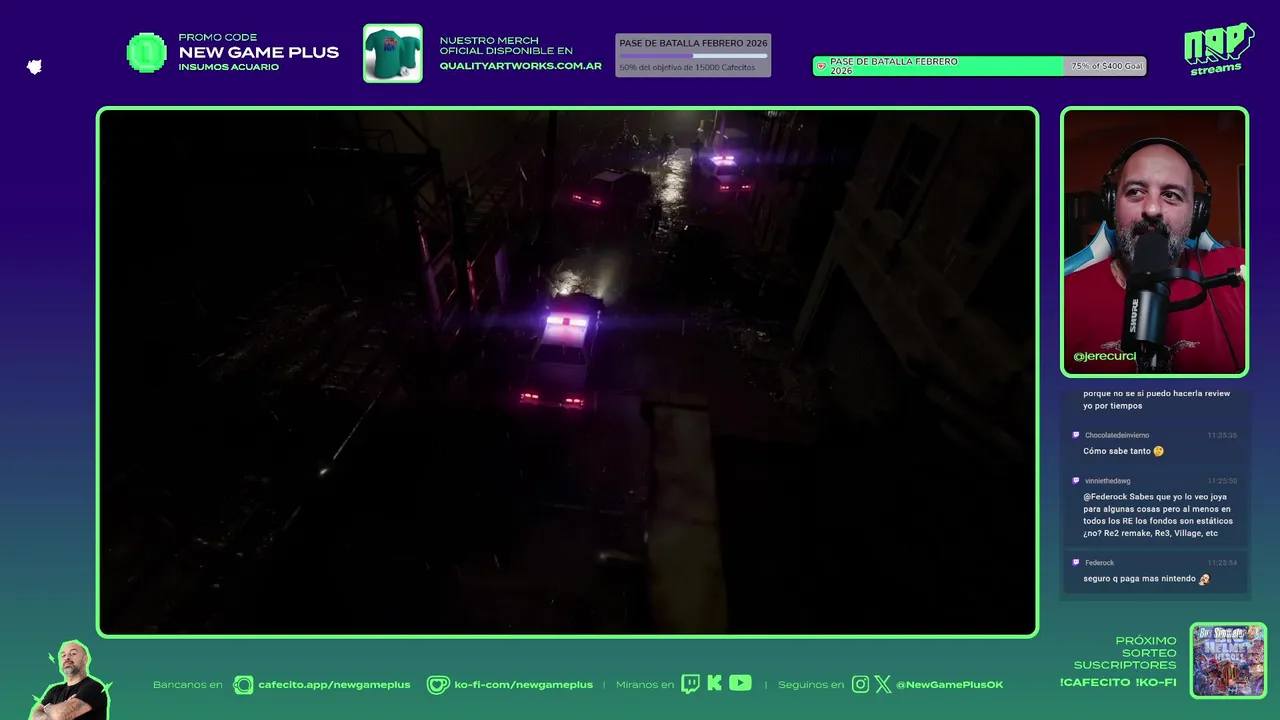Open the green T-shirt merch thumbnail
1280x720 pixels.
392,53
